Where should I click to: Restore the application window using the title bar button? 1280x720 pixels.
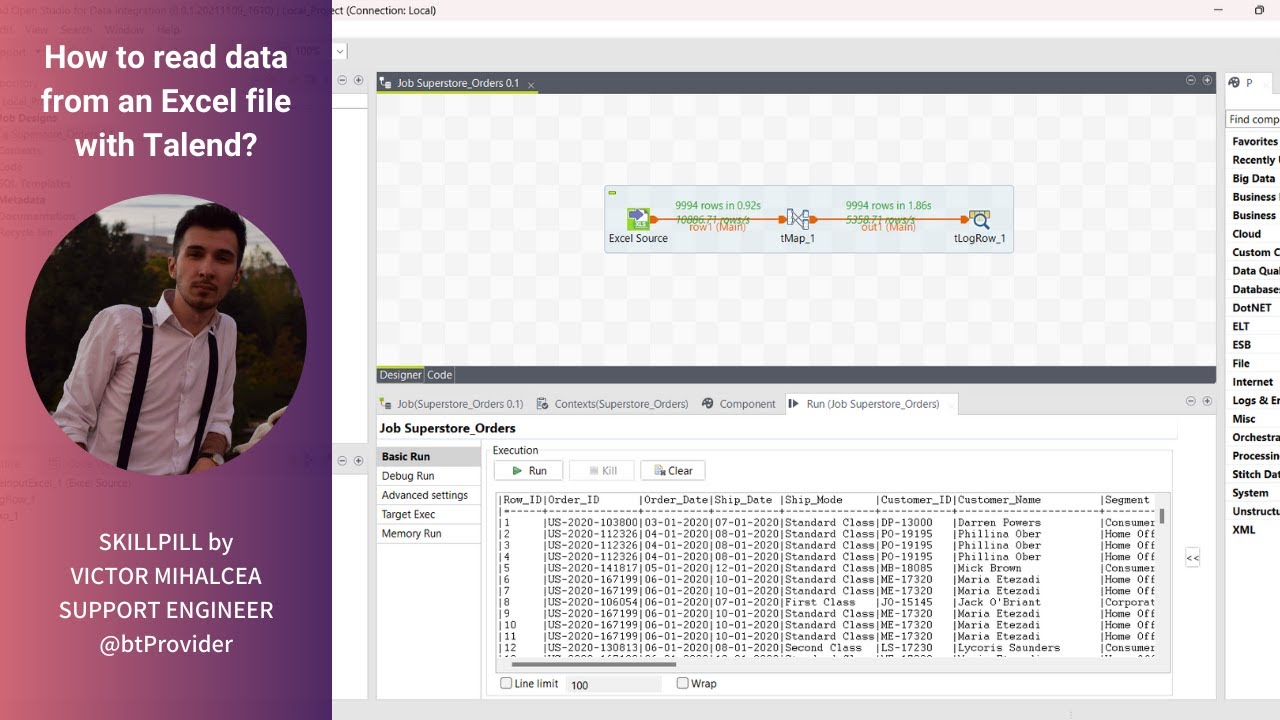tap(1259, 10)
